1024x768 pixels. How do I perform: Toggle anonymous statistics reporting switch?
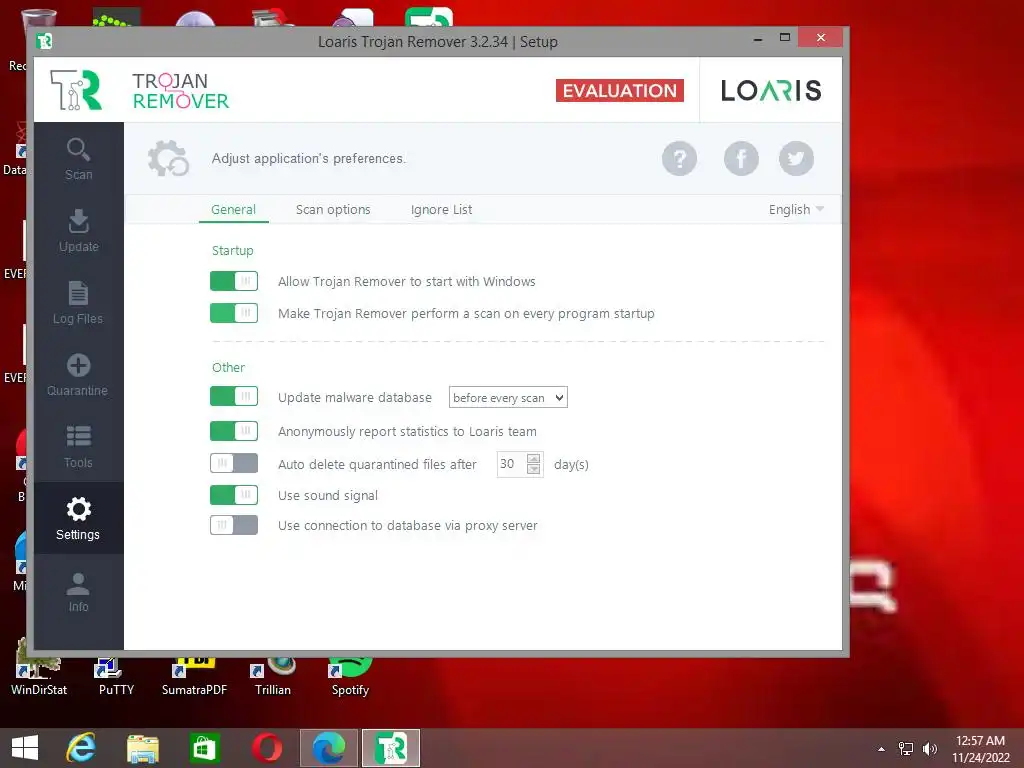click(234, 430)
